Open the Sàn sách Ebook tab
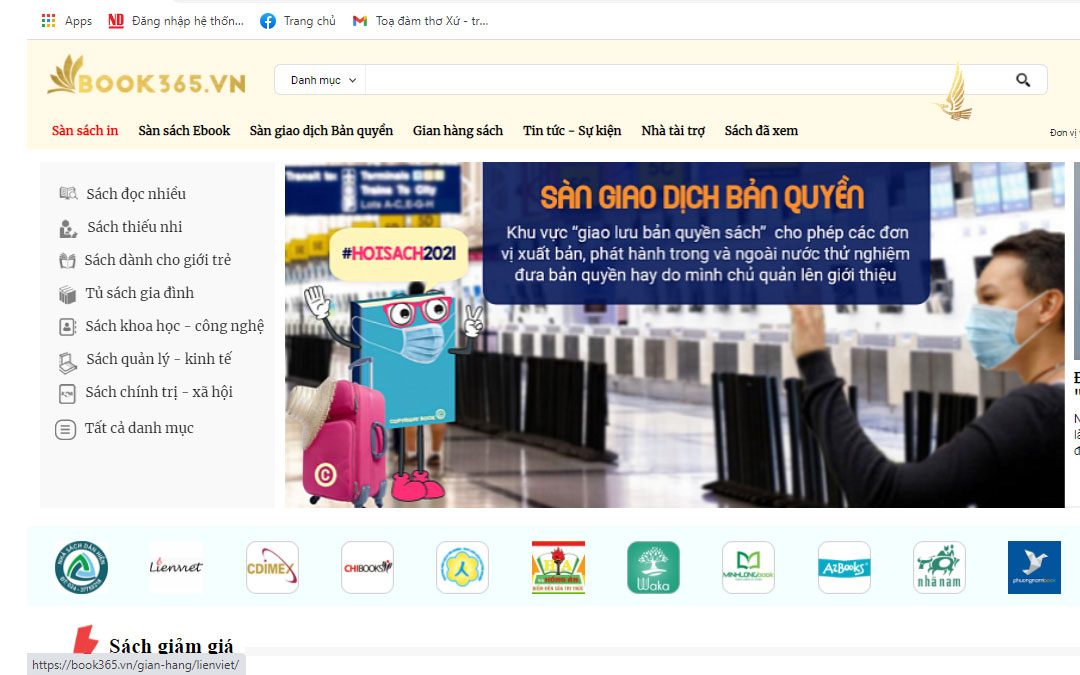 [x=184, y=131]
